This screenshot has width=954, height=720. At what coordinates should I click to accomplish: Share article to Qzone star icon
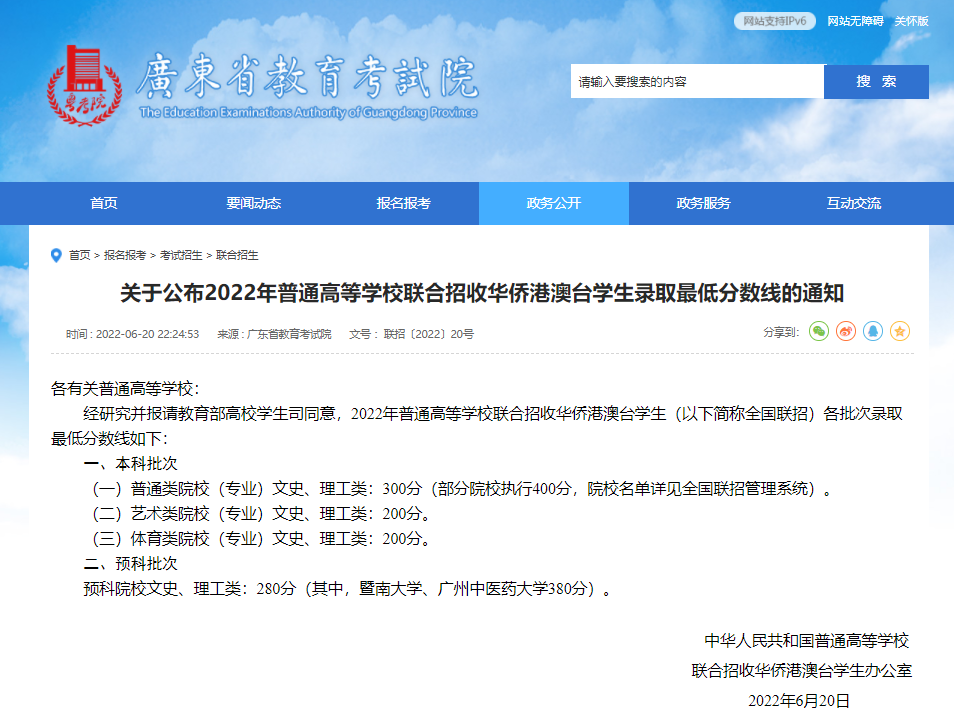[900, 332]
